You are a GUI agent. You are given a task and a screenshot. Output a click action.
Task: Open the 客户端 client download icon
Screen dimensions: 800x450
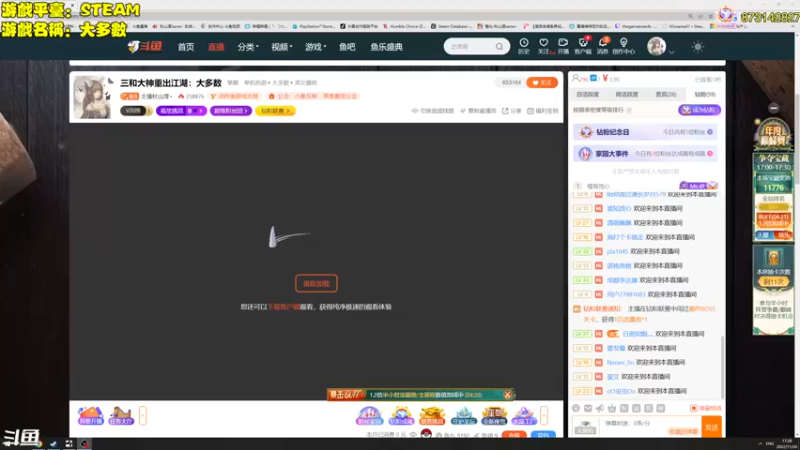coord(583,46)
